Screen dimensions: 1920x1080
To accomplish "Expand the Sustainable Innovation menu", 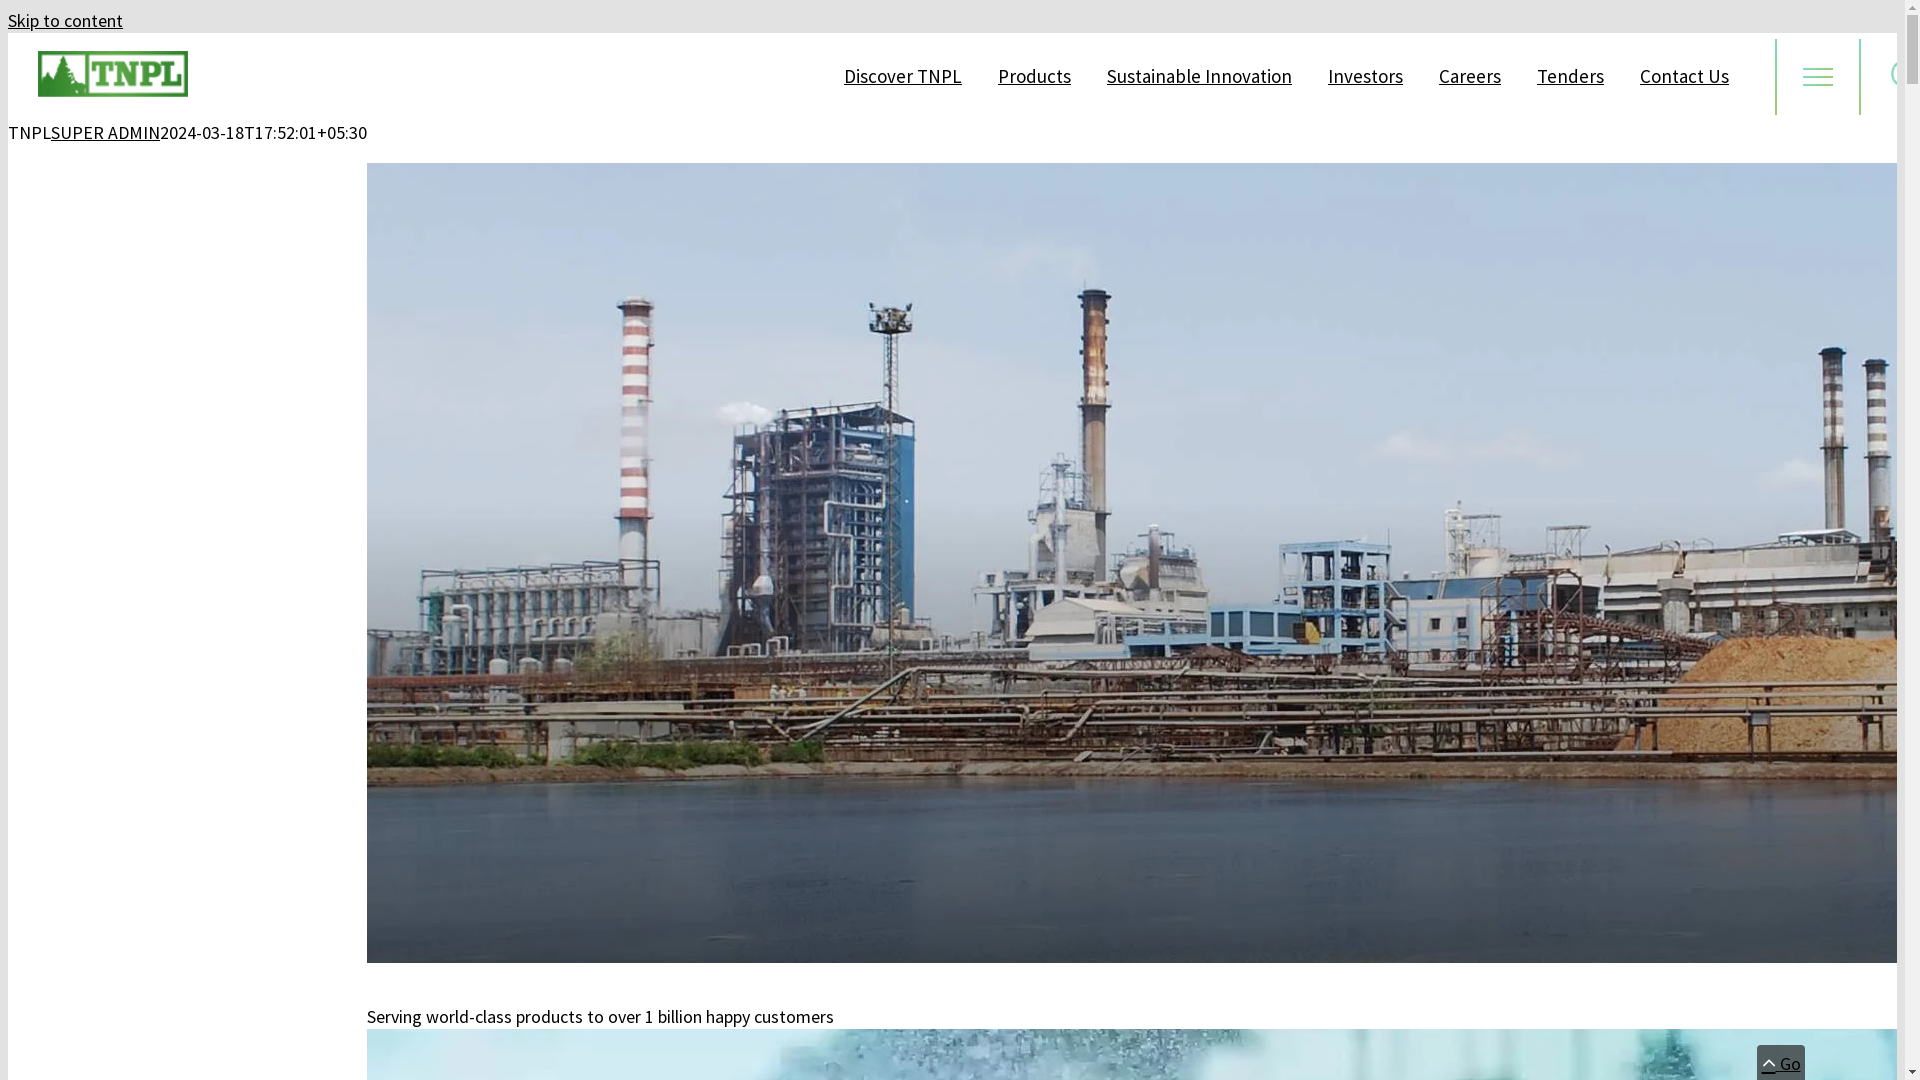I will tap(1198, 76).
